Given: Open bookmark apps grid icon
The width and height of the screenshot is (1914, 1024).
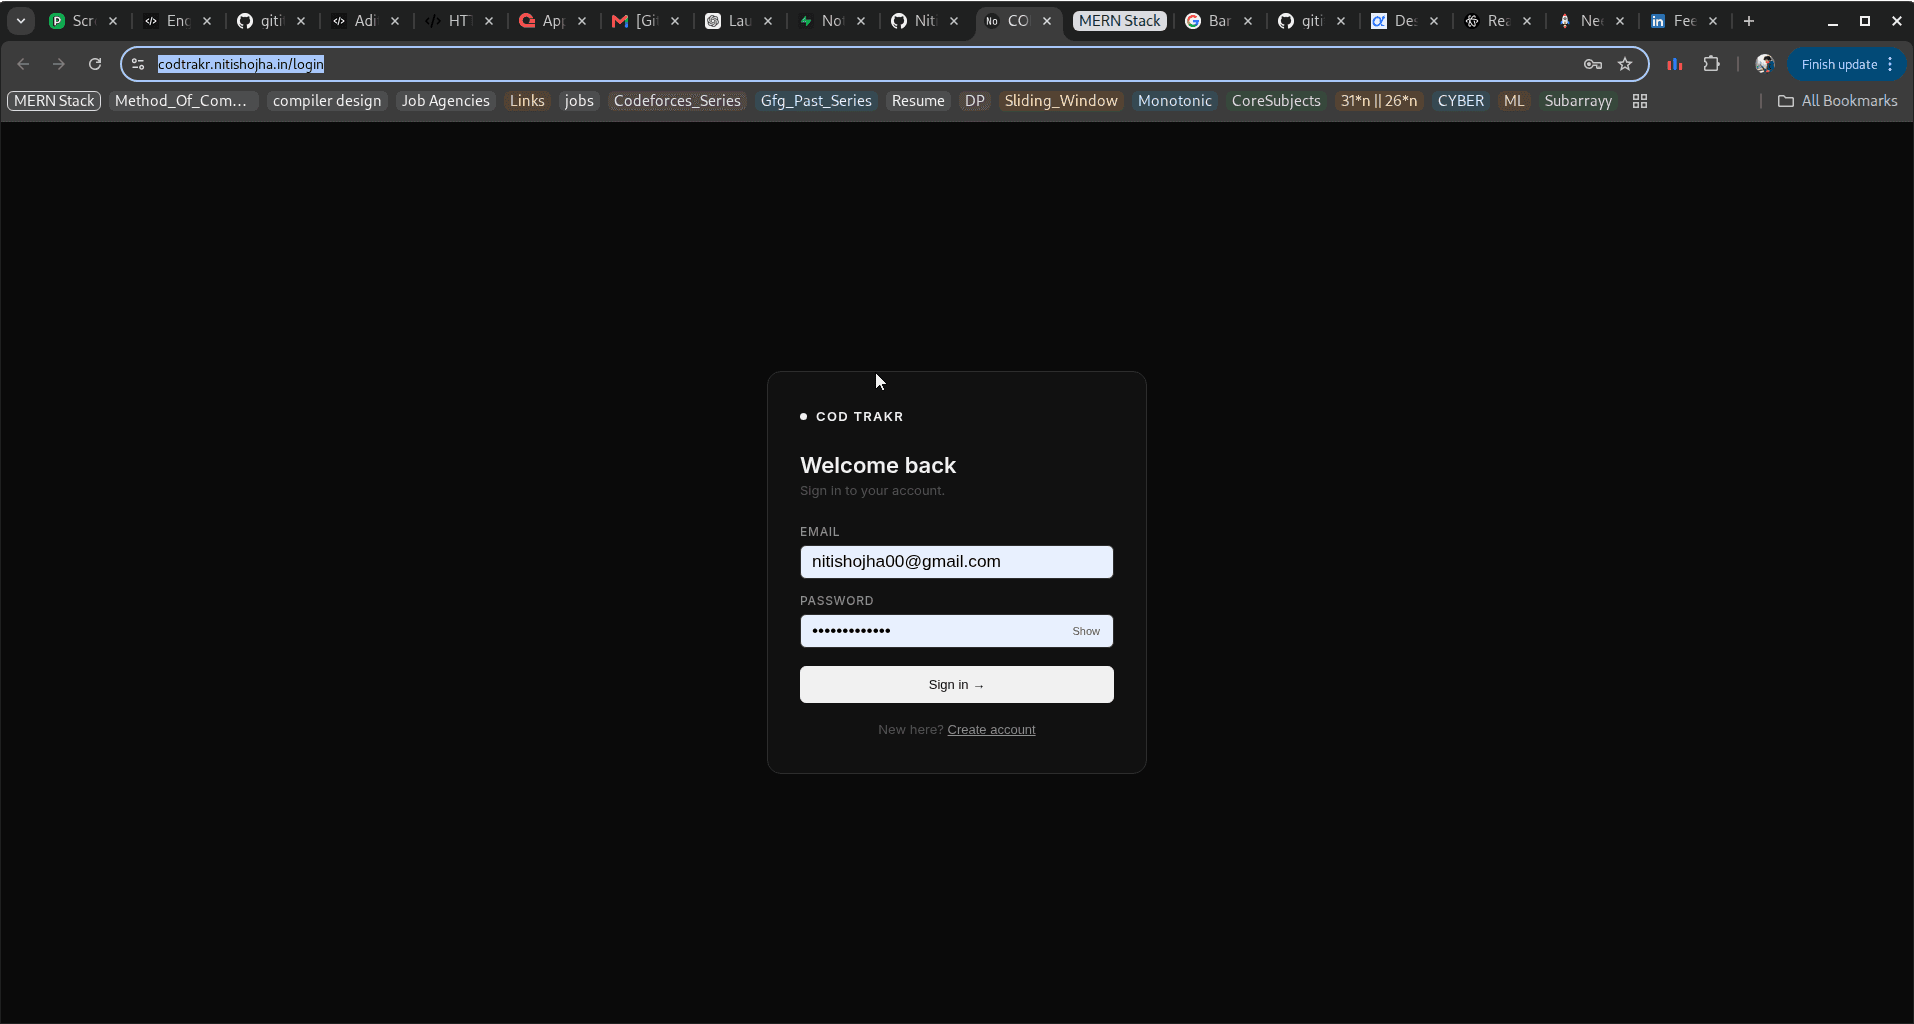Looking at the screenshot, I should 1640,101.
